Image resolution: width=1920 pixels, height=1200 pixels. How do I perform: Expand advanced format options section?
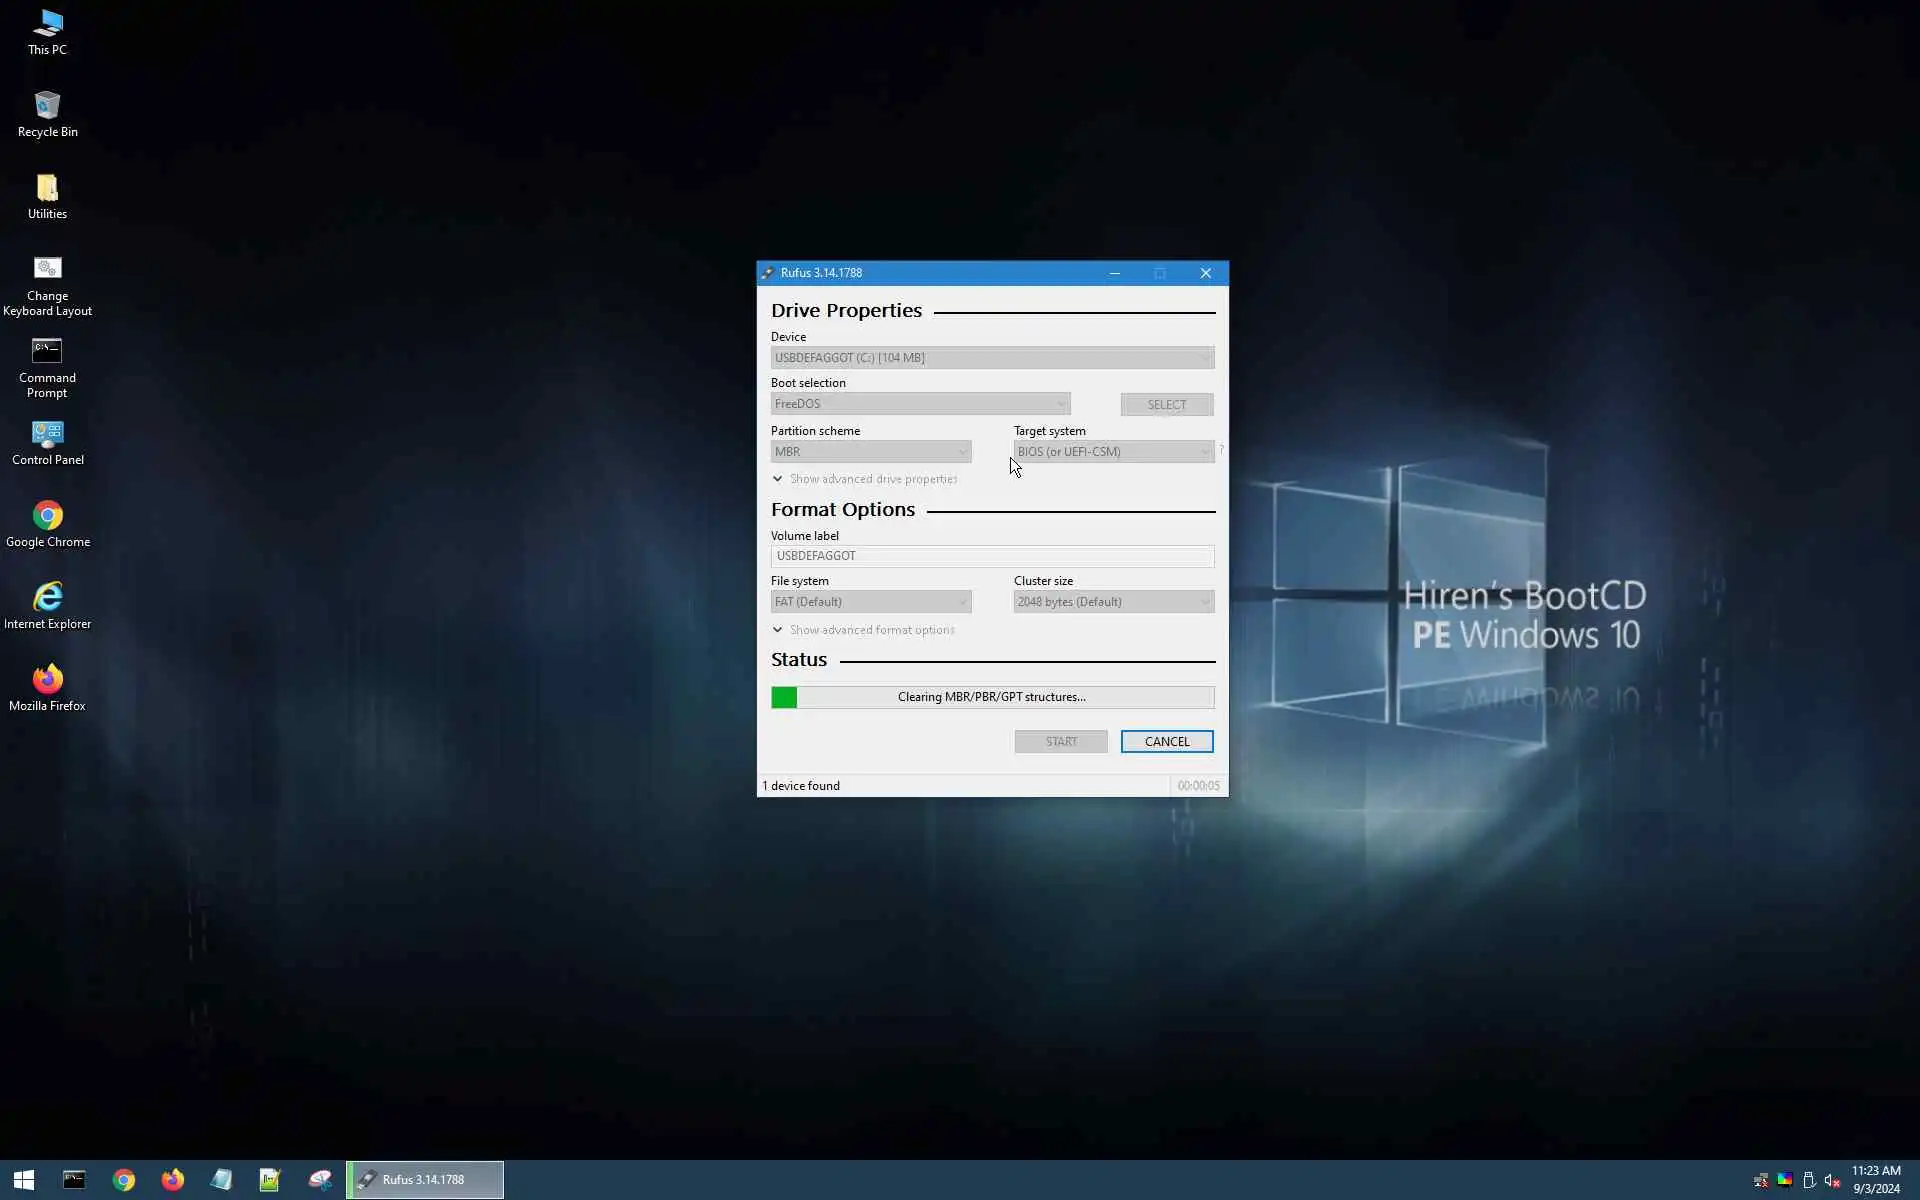click(x=863, y=630)
